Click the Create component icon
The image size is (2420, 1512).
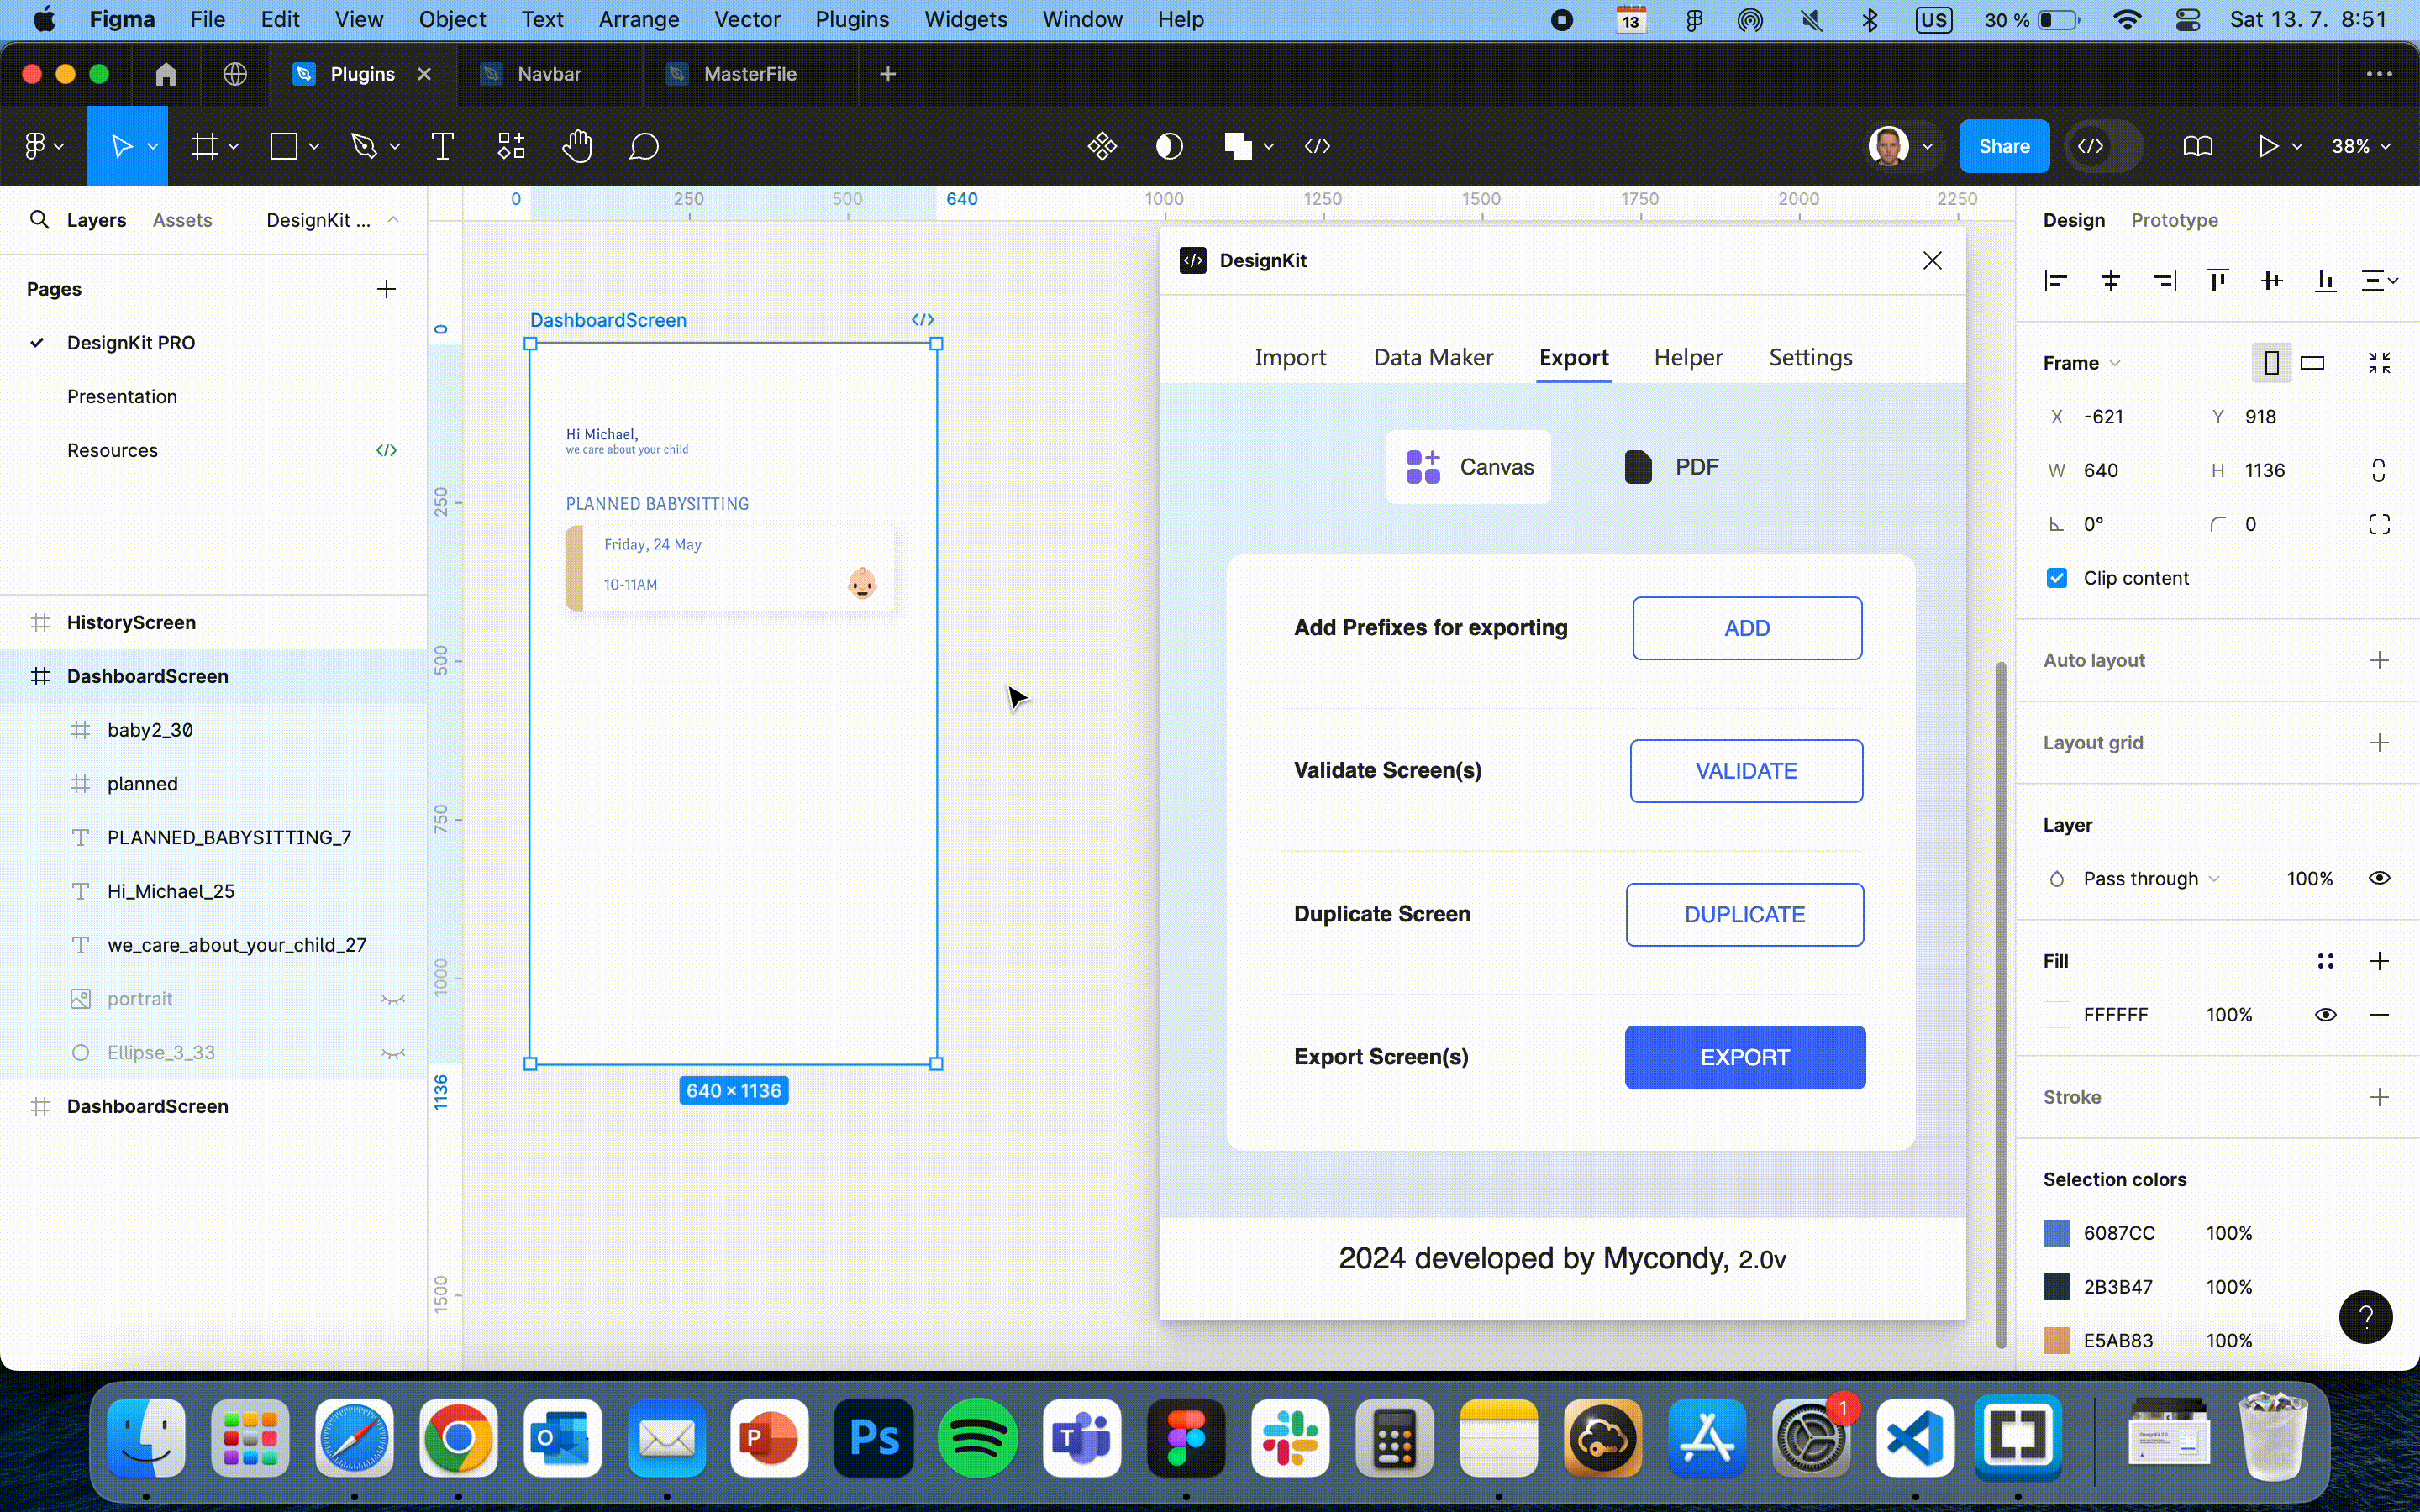(1102, 147)
